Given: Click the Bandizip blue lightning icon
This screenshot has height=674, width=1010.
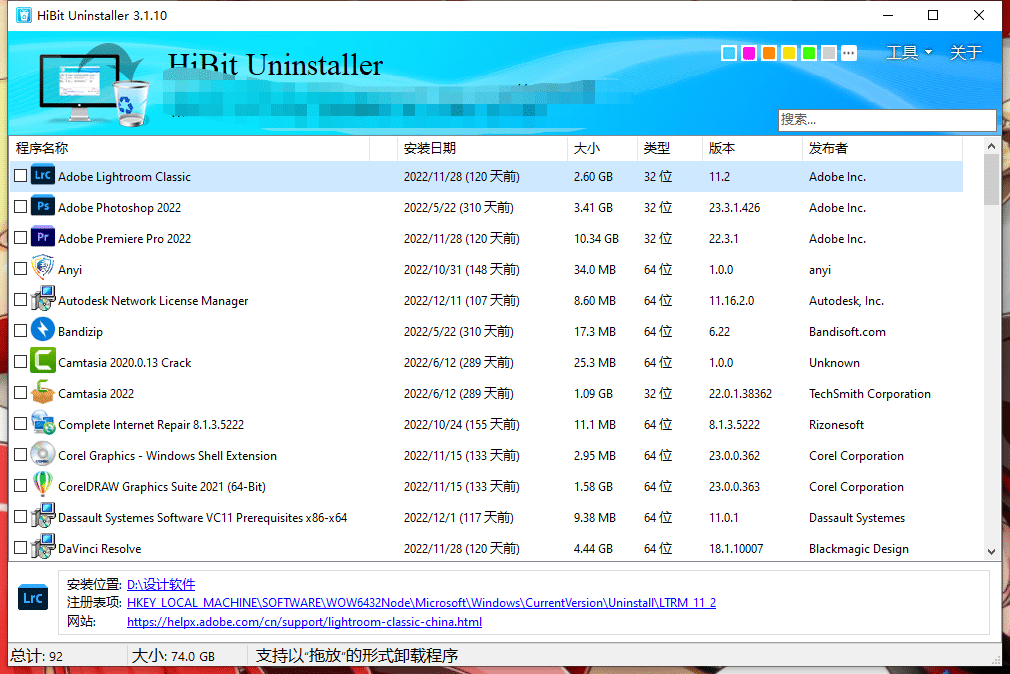Looking at the screenshot, I should (x=43, y=330).
